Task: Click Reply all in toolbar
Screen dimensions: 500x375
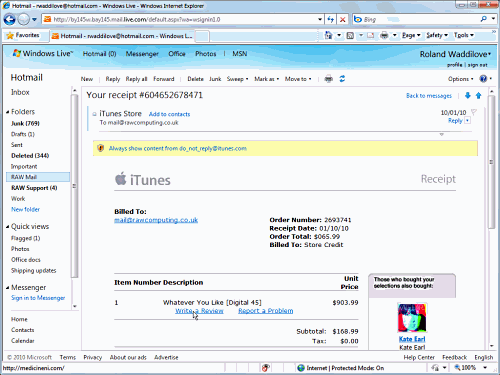Action: point(136,79)
